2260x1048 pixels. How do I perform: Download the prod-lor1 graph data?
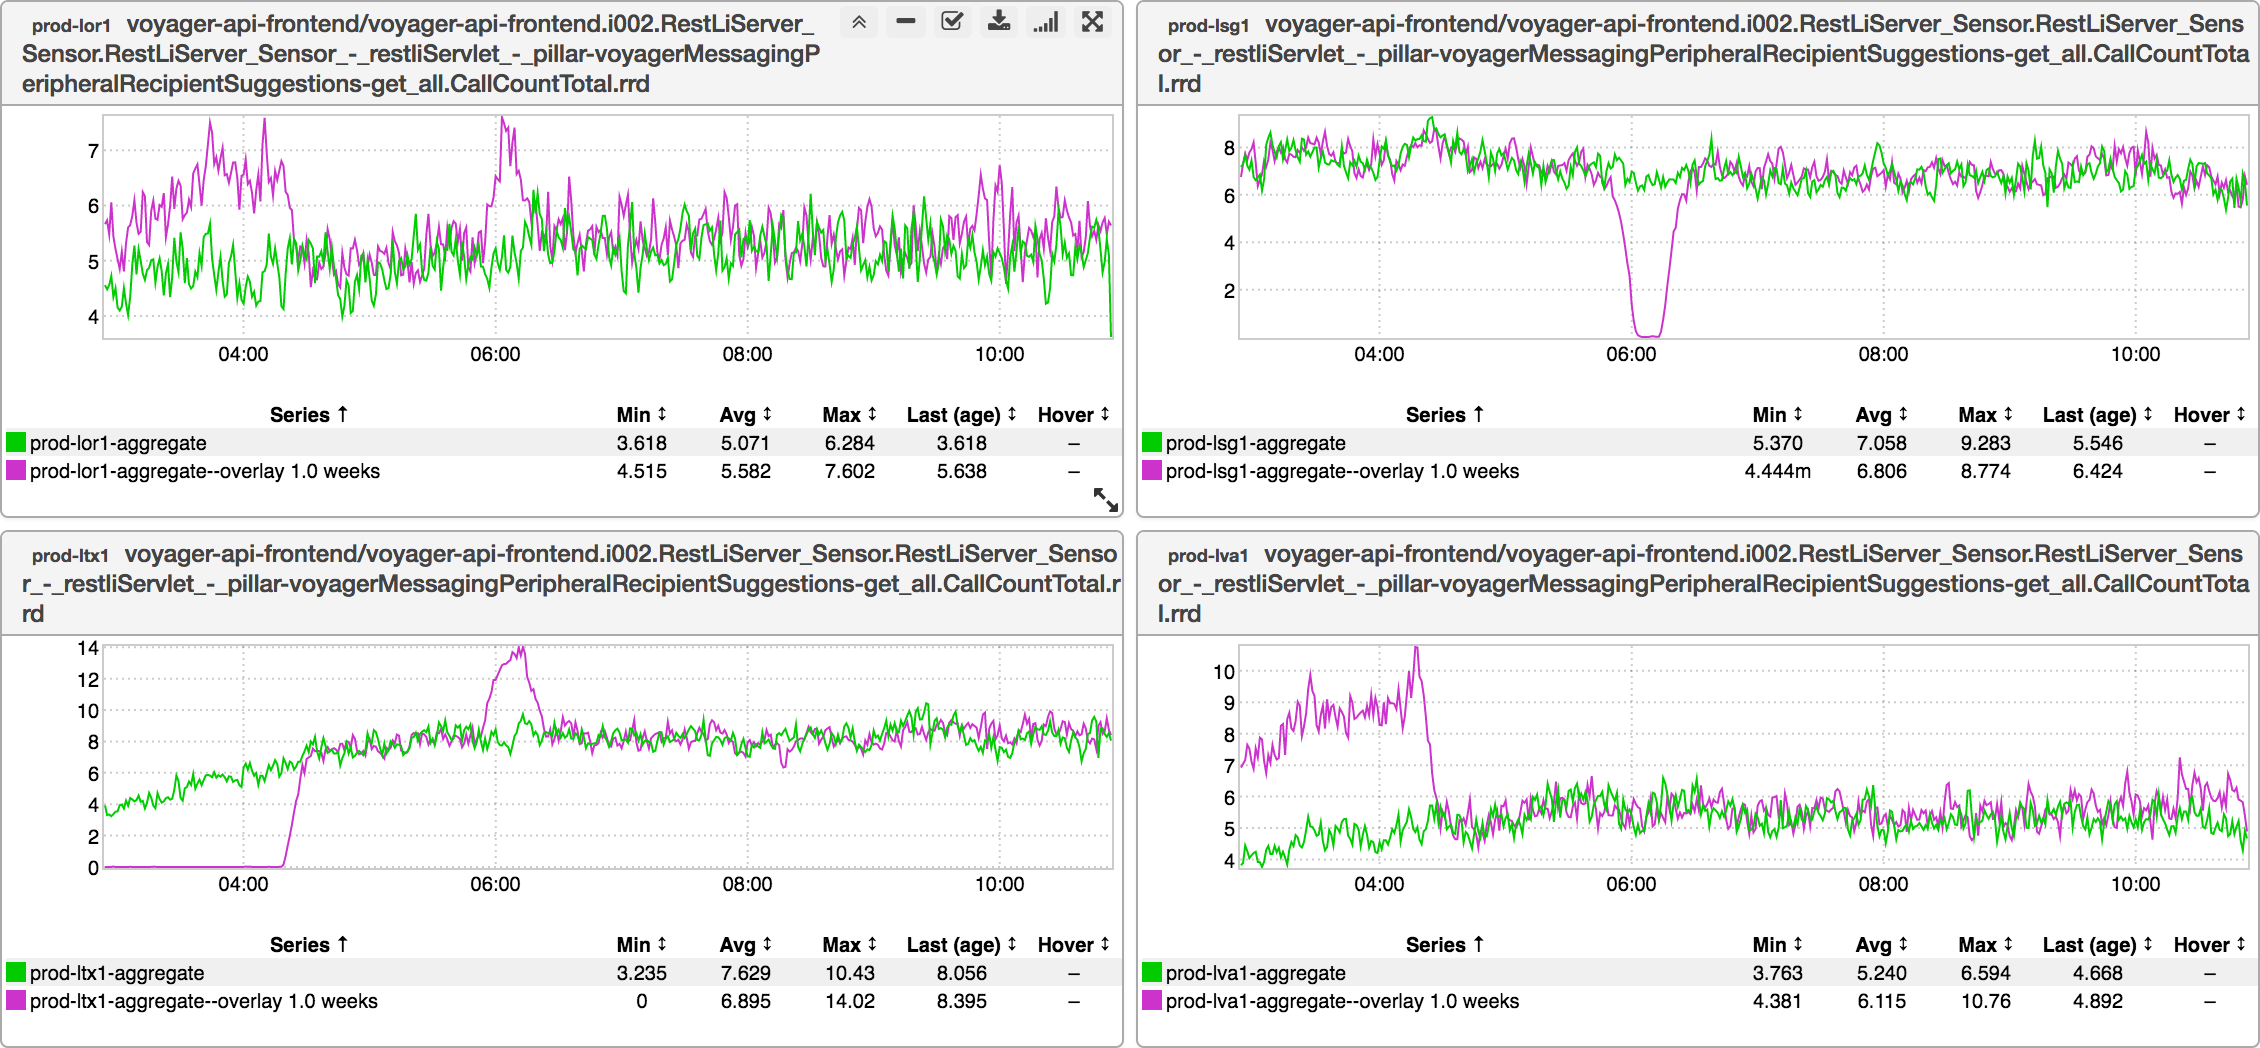coord(998,22)
